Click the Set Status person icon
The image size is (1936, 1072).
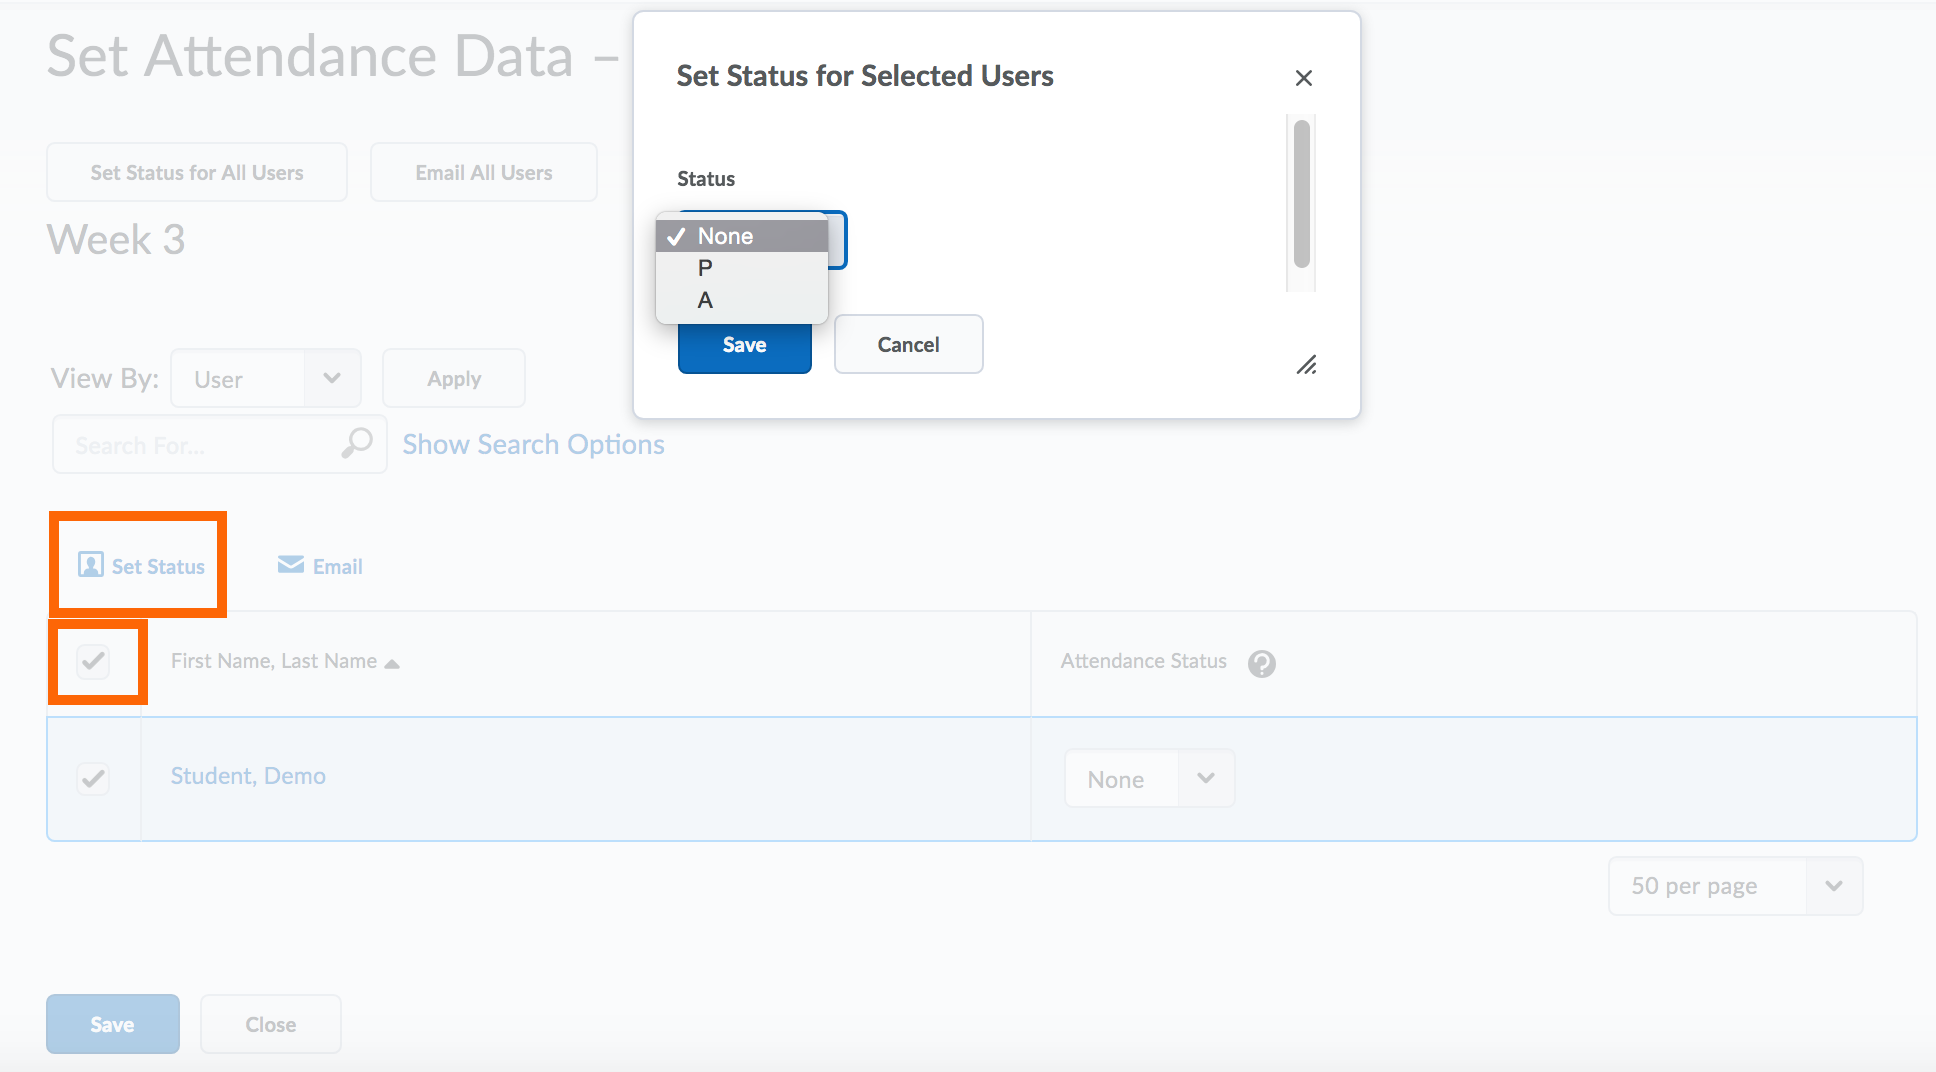[x=91, y=565]
